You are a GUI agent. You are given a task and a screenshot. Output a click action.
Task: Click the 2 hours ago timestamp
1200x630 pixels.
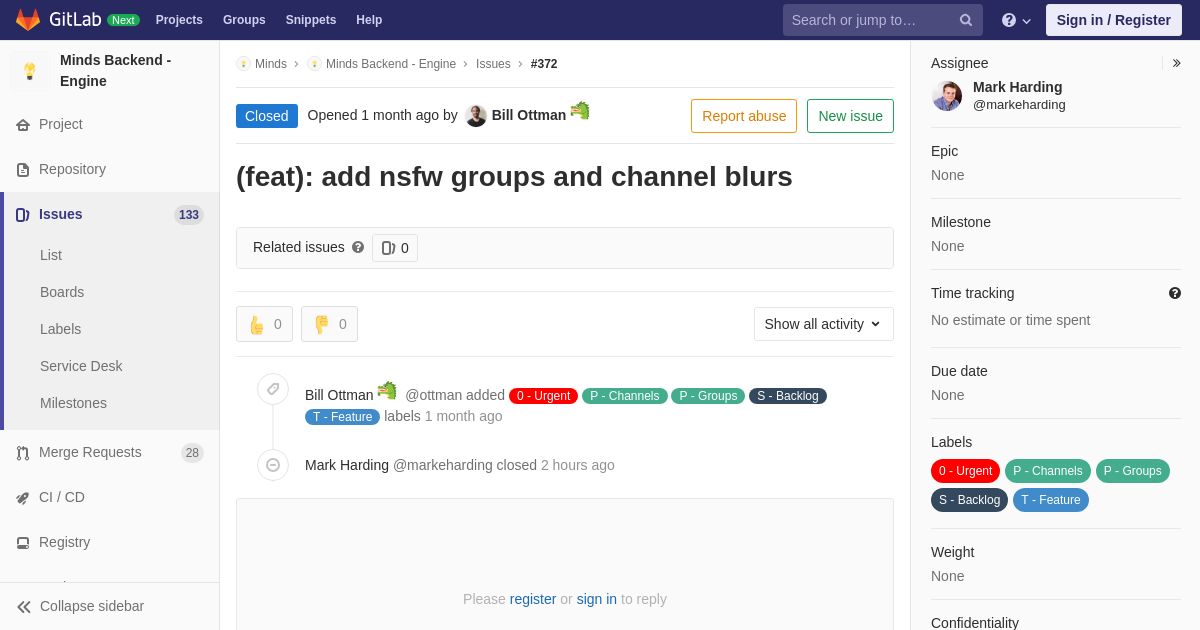pos(578,465)
